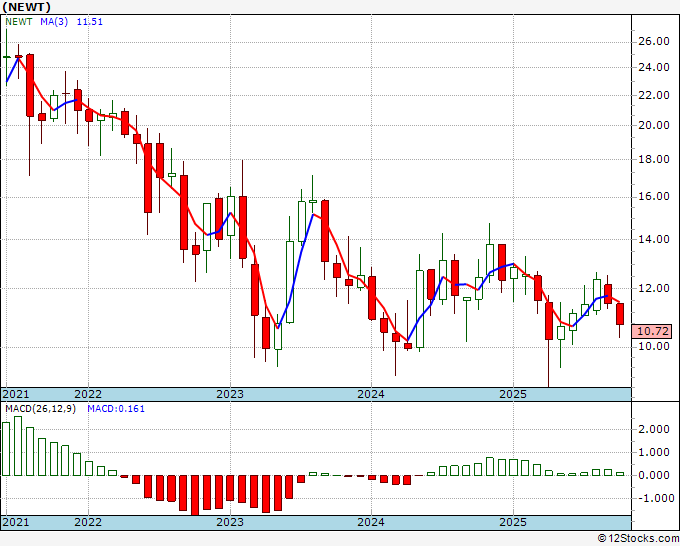Click 2022 on the MACD timeline
This screenshot has height=546, width=680.
click(x=88, y=522)
